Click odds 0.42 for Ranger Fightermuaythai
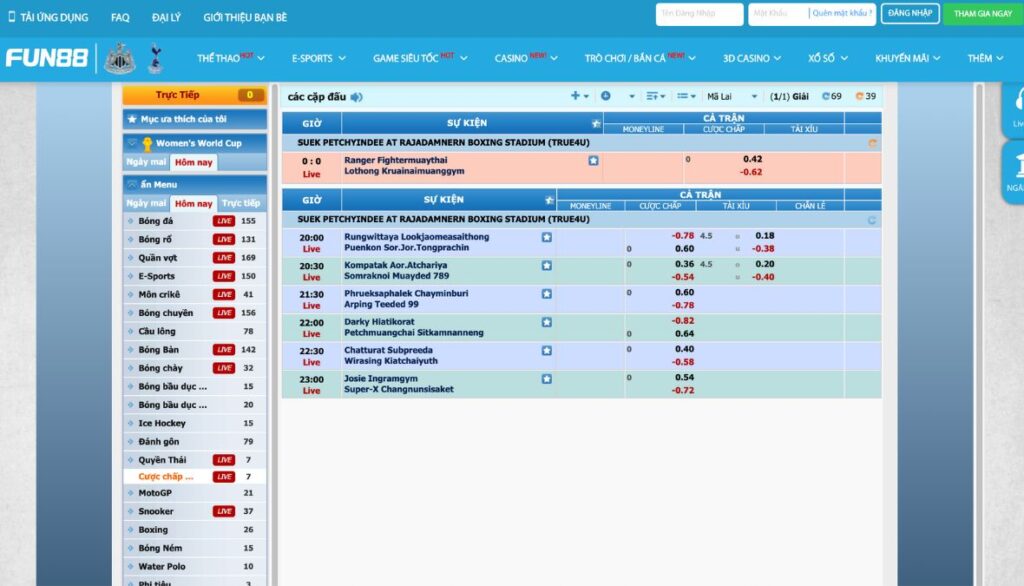 (752, 159)
